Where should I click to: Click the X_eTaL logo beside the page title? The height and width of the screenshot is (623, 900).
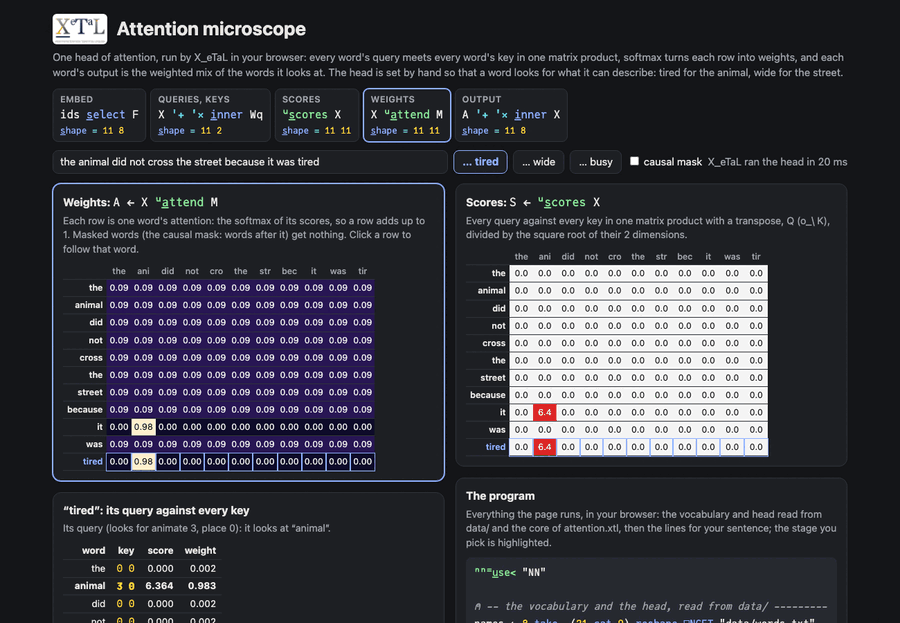pyautogui.click(x=80, y=29)
